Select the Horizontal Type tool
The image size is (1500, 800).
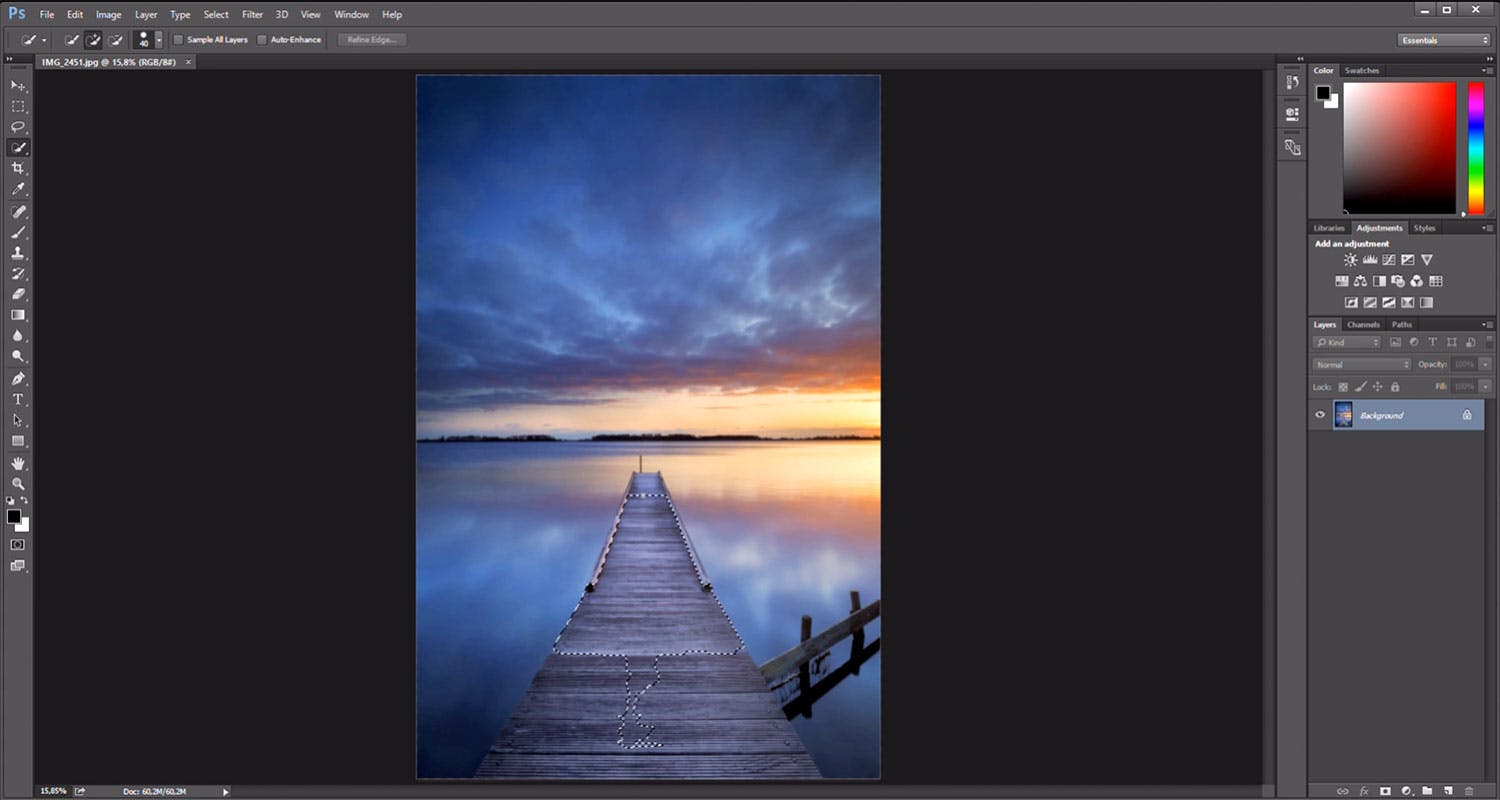click(x=18, y=400)
